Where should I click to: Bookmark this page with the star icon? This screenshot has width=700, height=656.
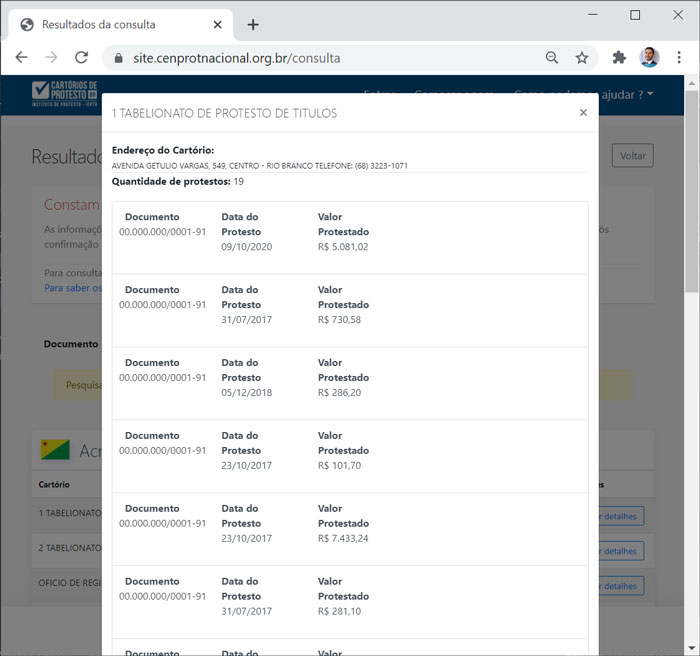click(581, 57)
